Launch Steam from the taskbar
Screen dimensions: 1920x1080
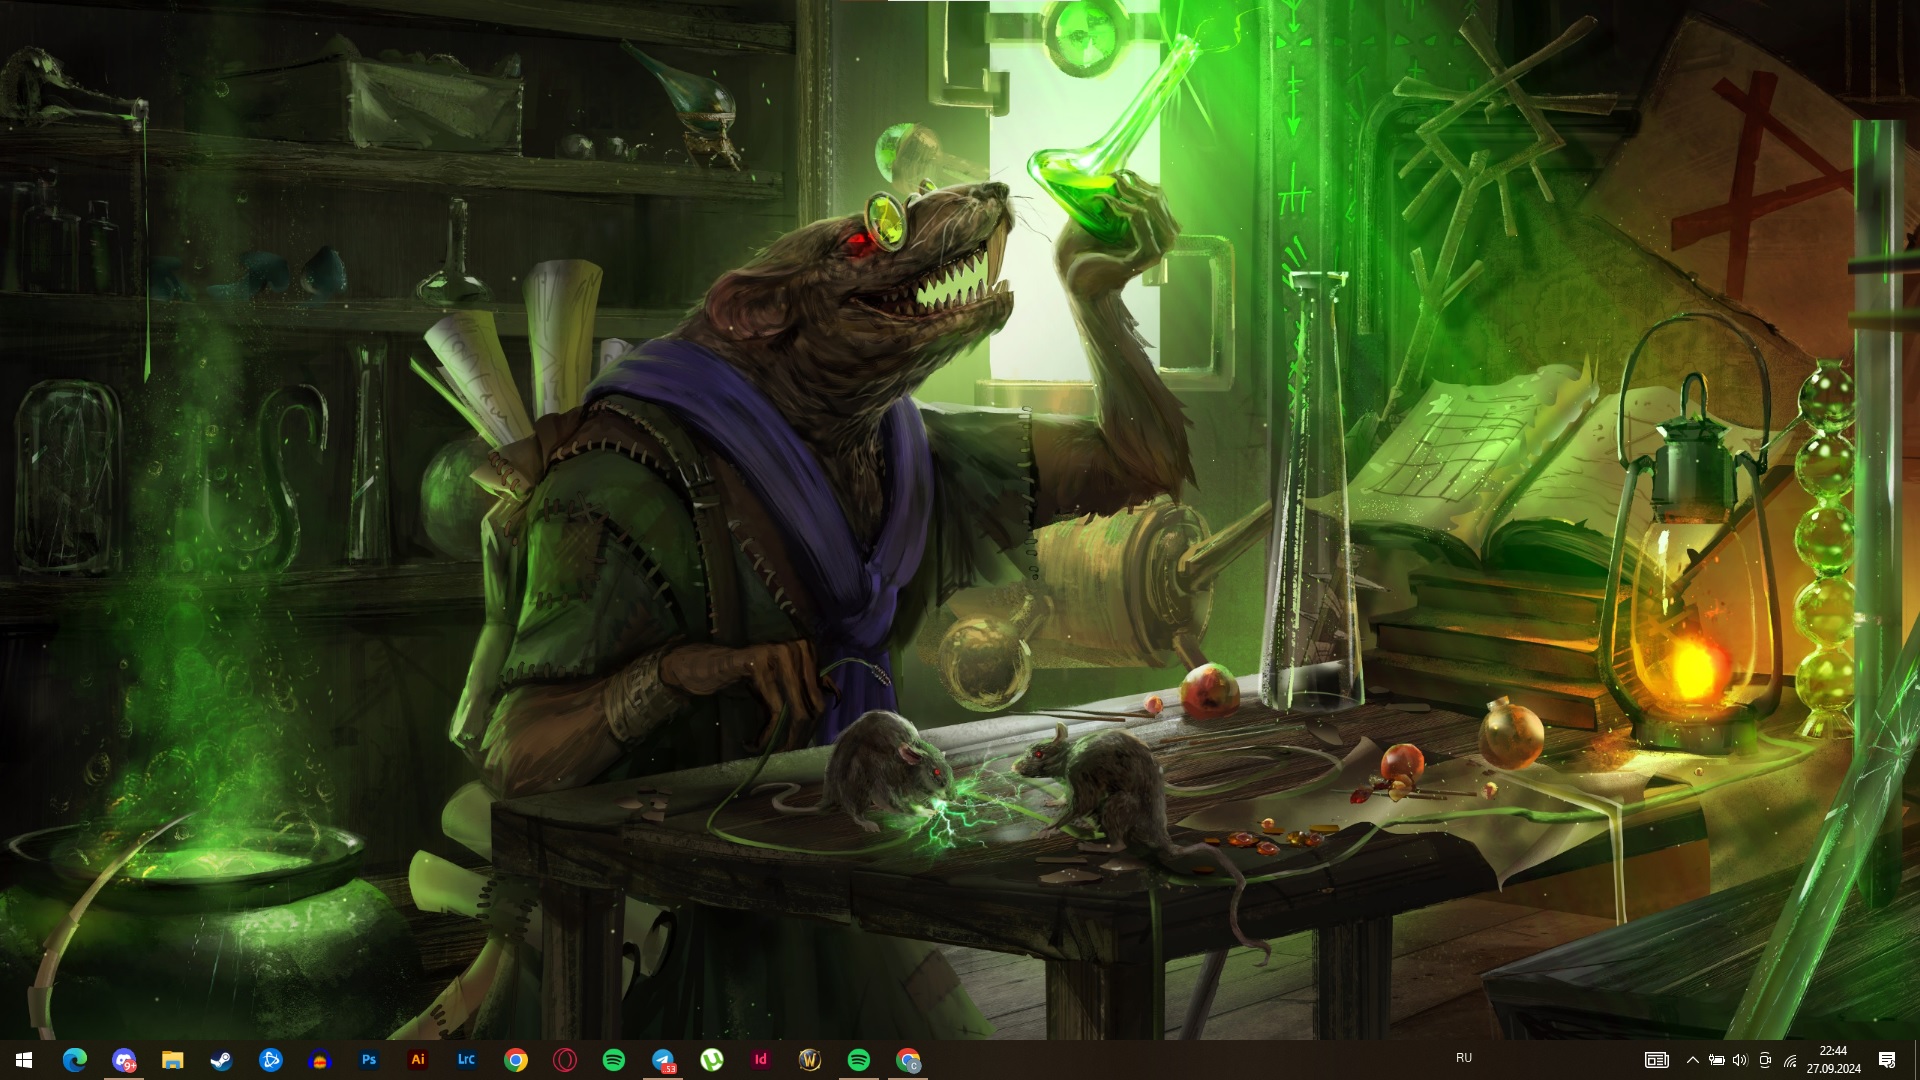222,1060
